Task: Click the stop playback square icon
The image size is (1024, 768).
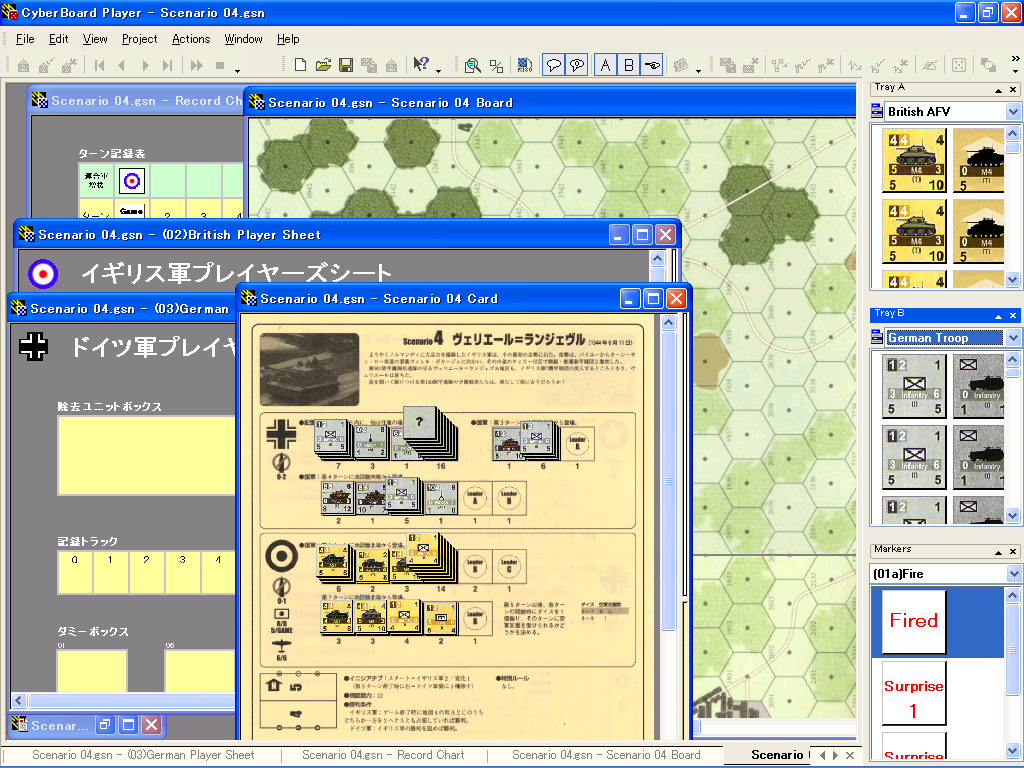Action: coord(219,65)
